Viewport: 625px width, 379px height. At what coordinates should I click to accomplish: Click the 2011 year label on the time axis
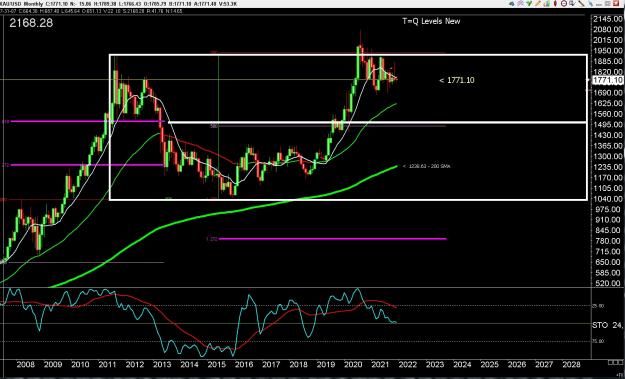(107, 364)
